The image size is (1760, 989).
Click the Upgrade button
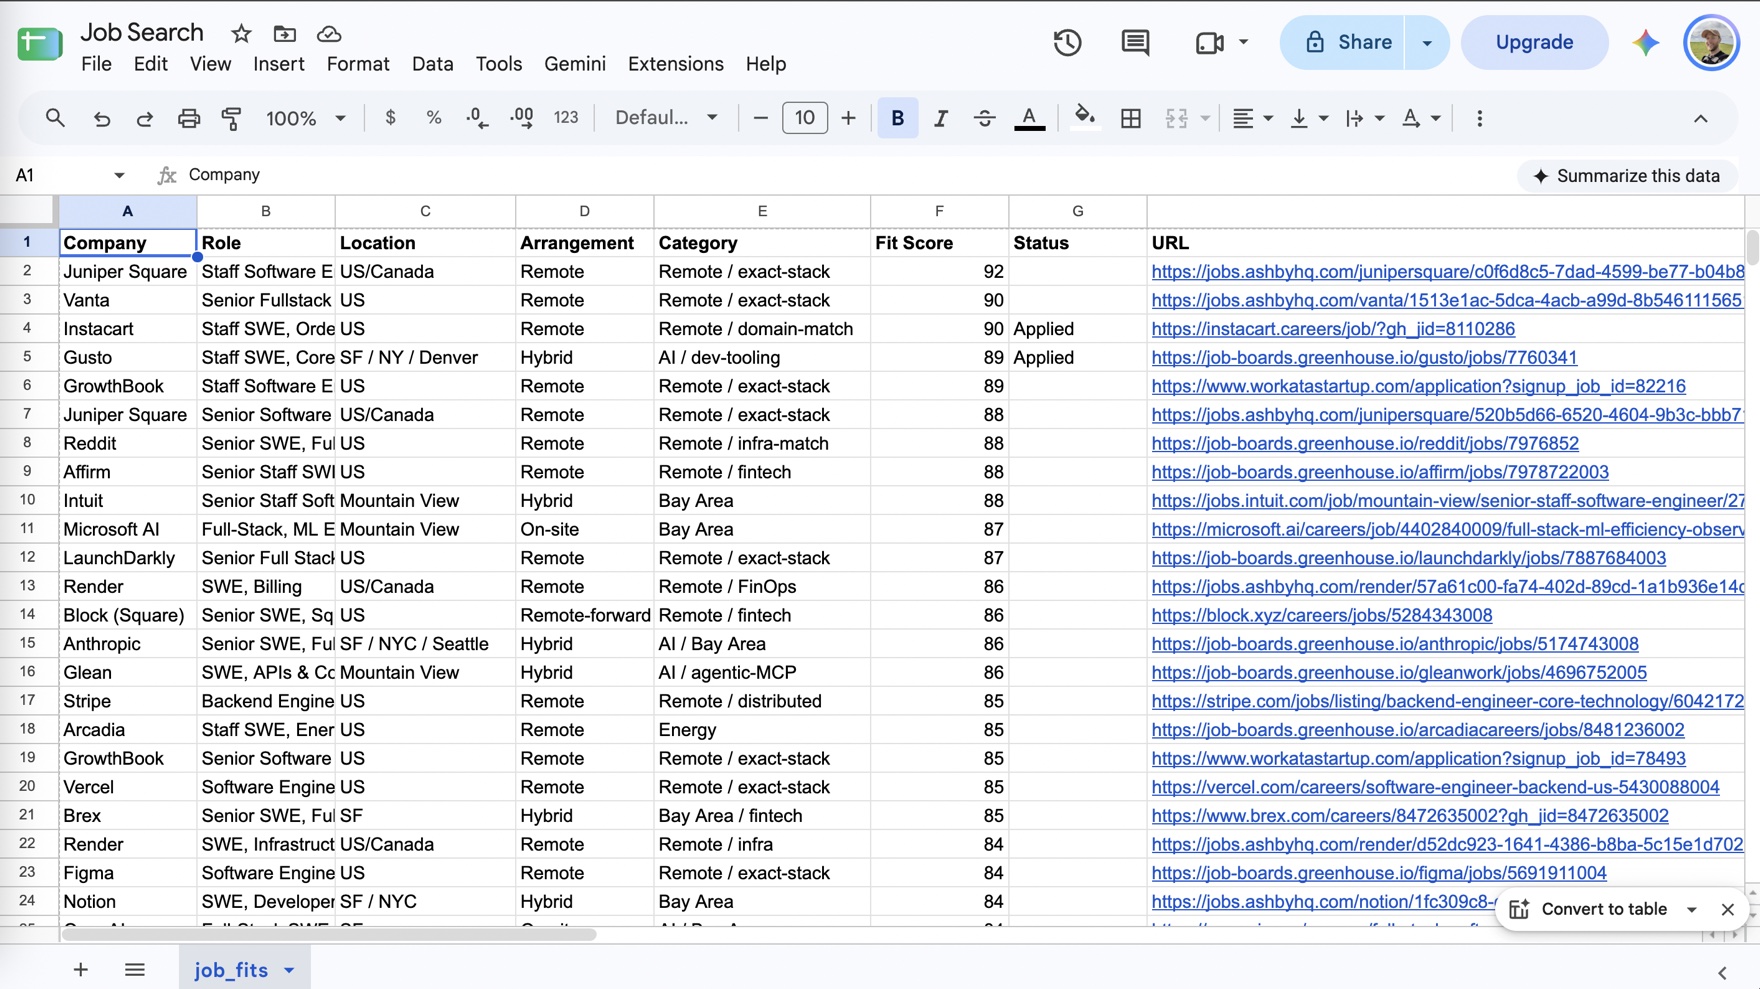click(x=1534, y=42)
